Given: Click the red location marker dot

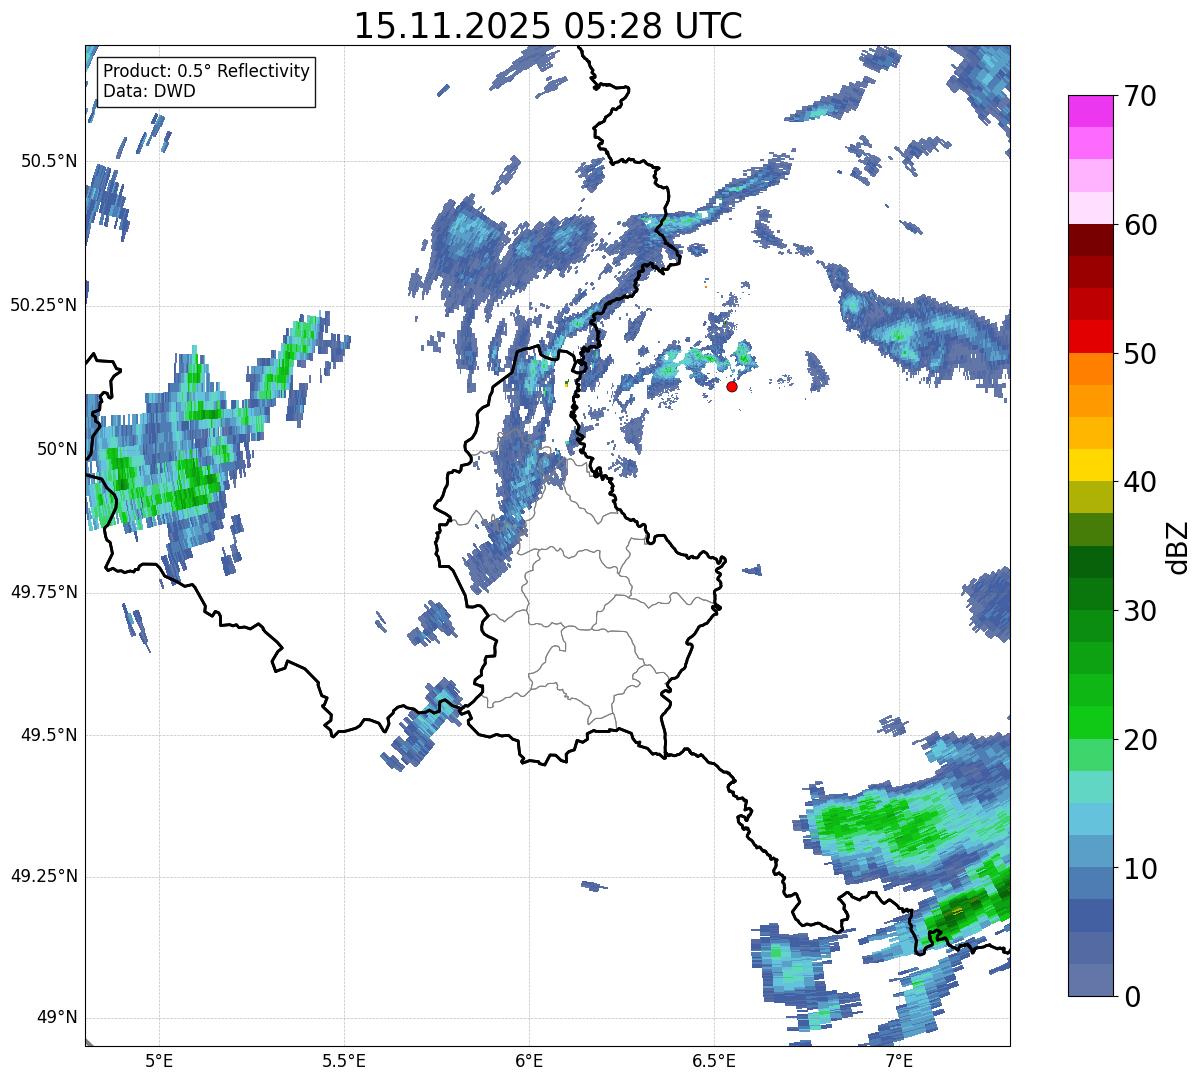Looking at the screenshot, I should [732, 386].
